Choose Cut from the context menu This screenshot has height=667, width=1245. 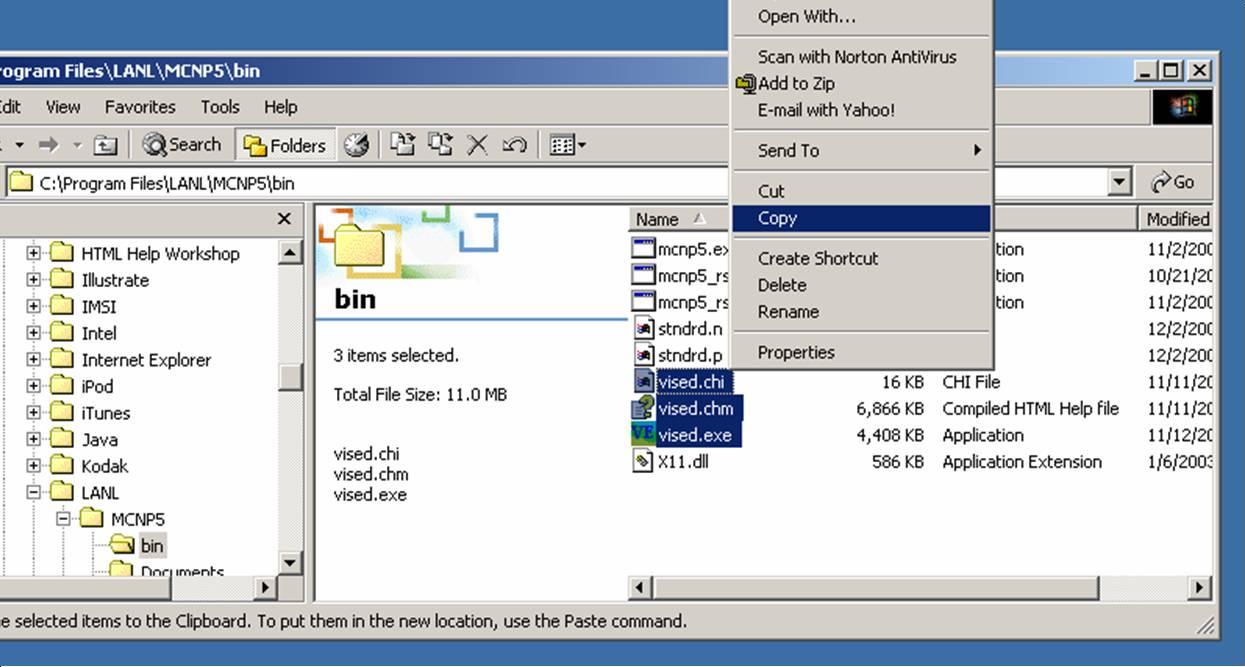pyautogui.click(x=861, y=191)
